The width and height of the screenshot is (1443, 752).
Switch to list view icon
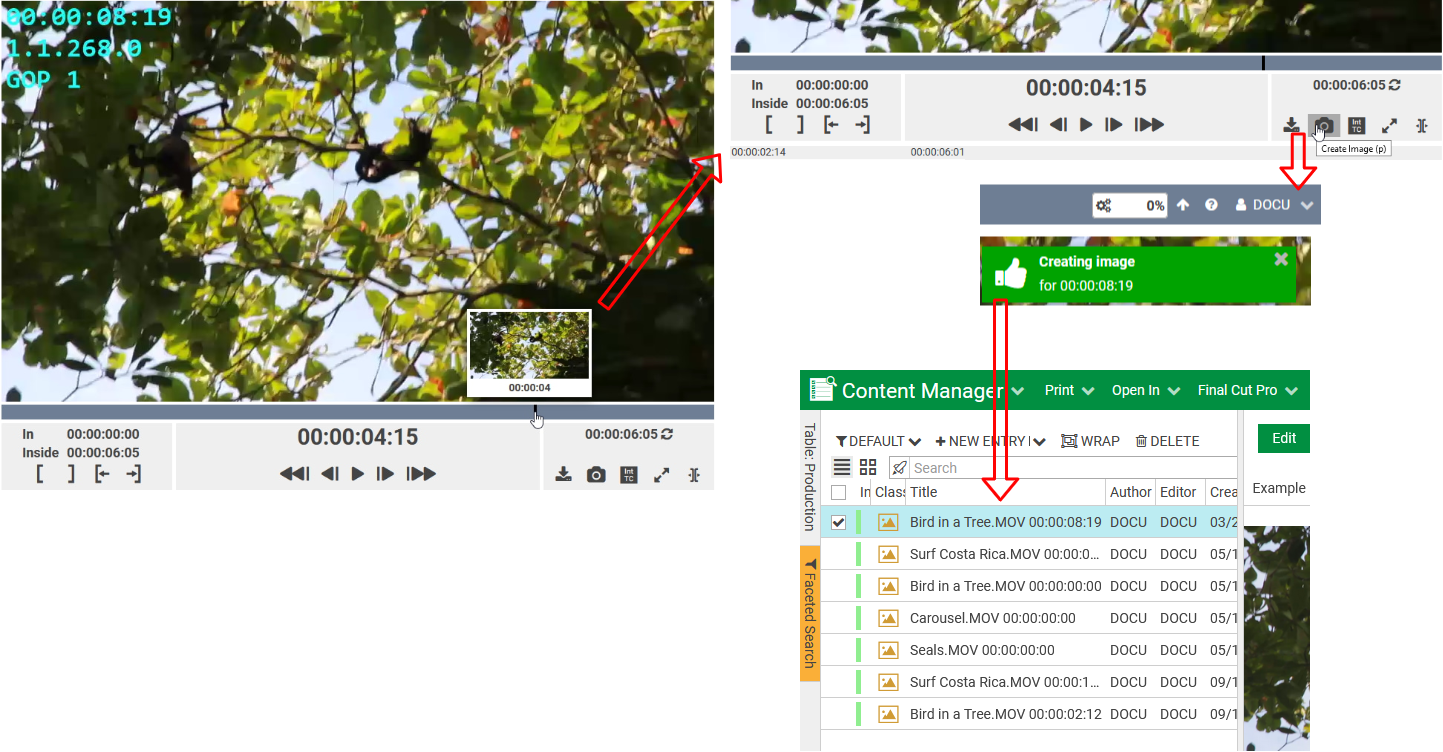coord(842,468)
